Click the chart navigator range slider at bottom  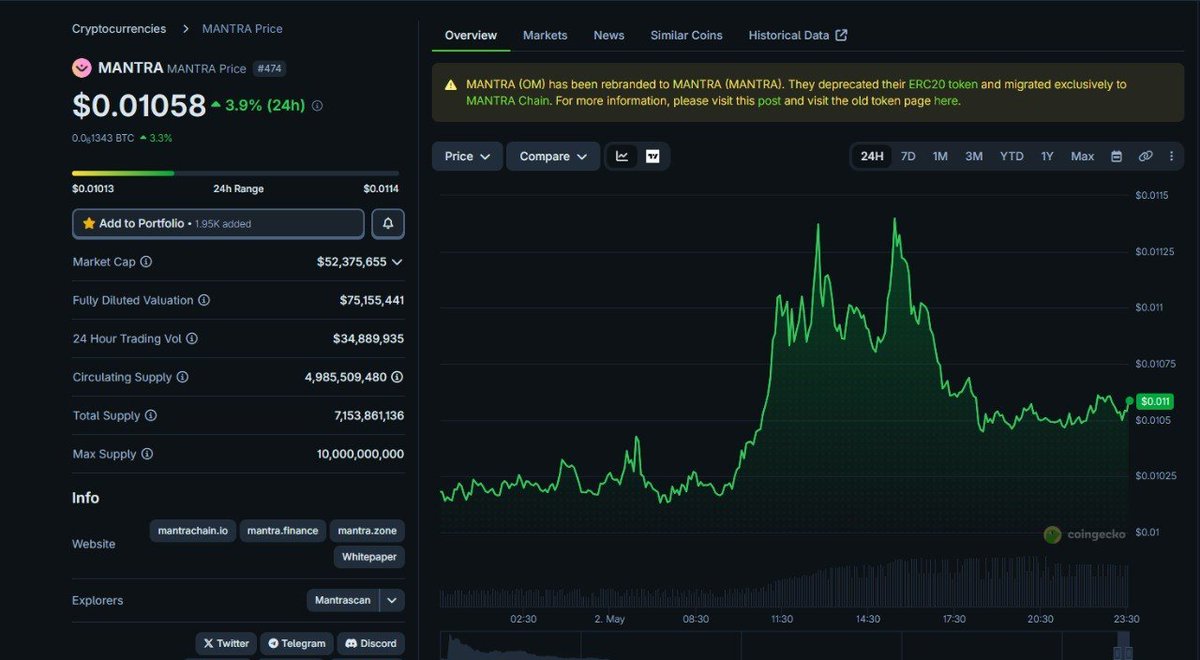(x=785, y=646)
